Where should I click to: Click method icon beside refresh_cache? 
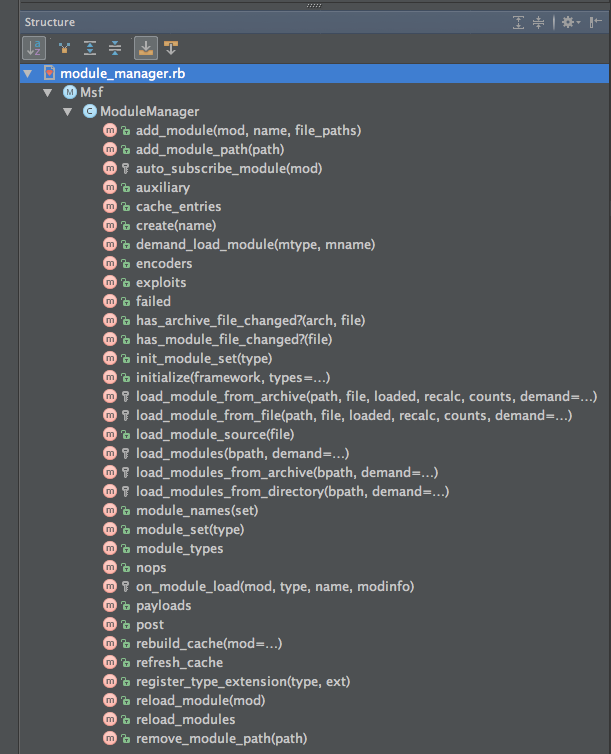110,662
